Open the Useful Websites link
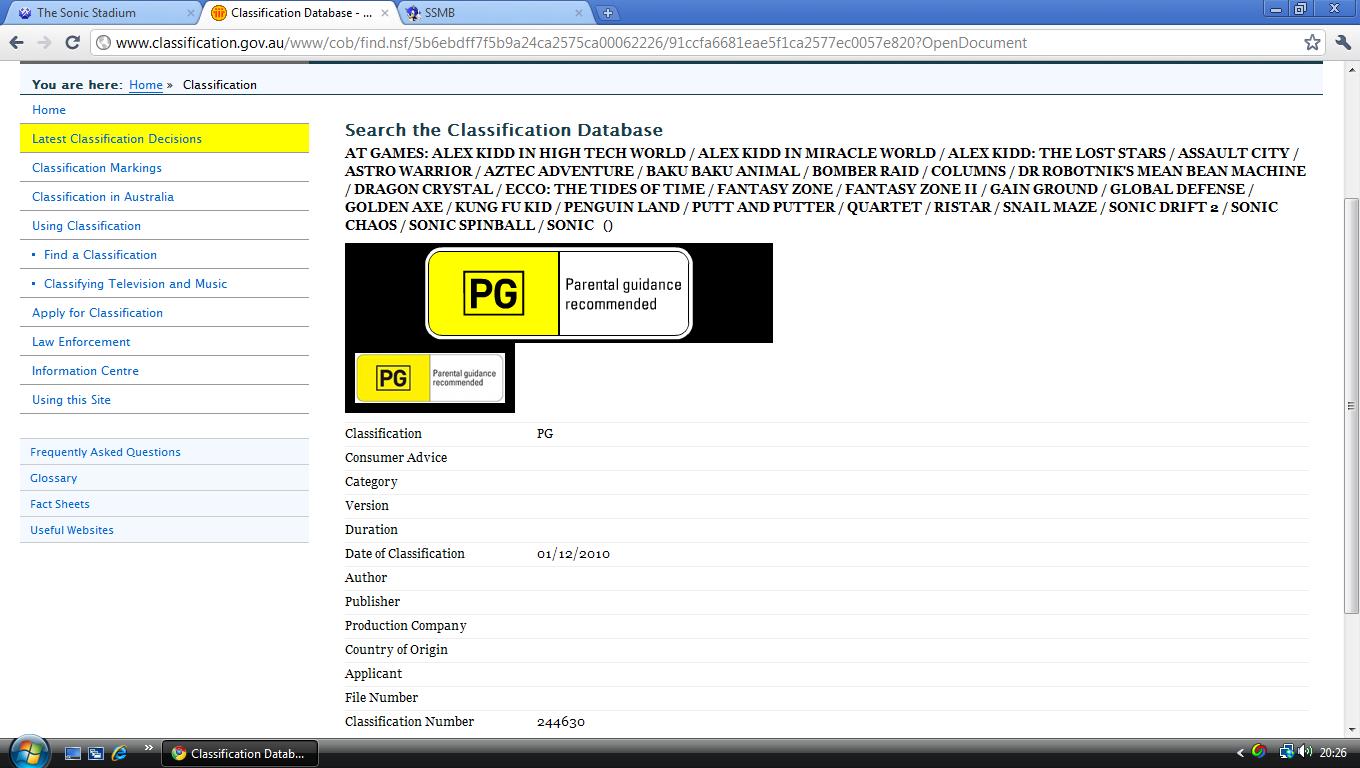This screenshot has width=1360, height=768. 72,530
